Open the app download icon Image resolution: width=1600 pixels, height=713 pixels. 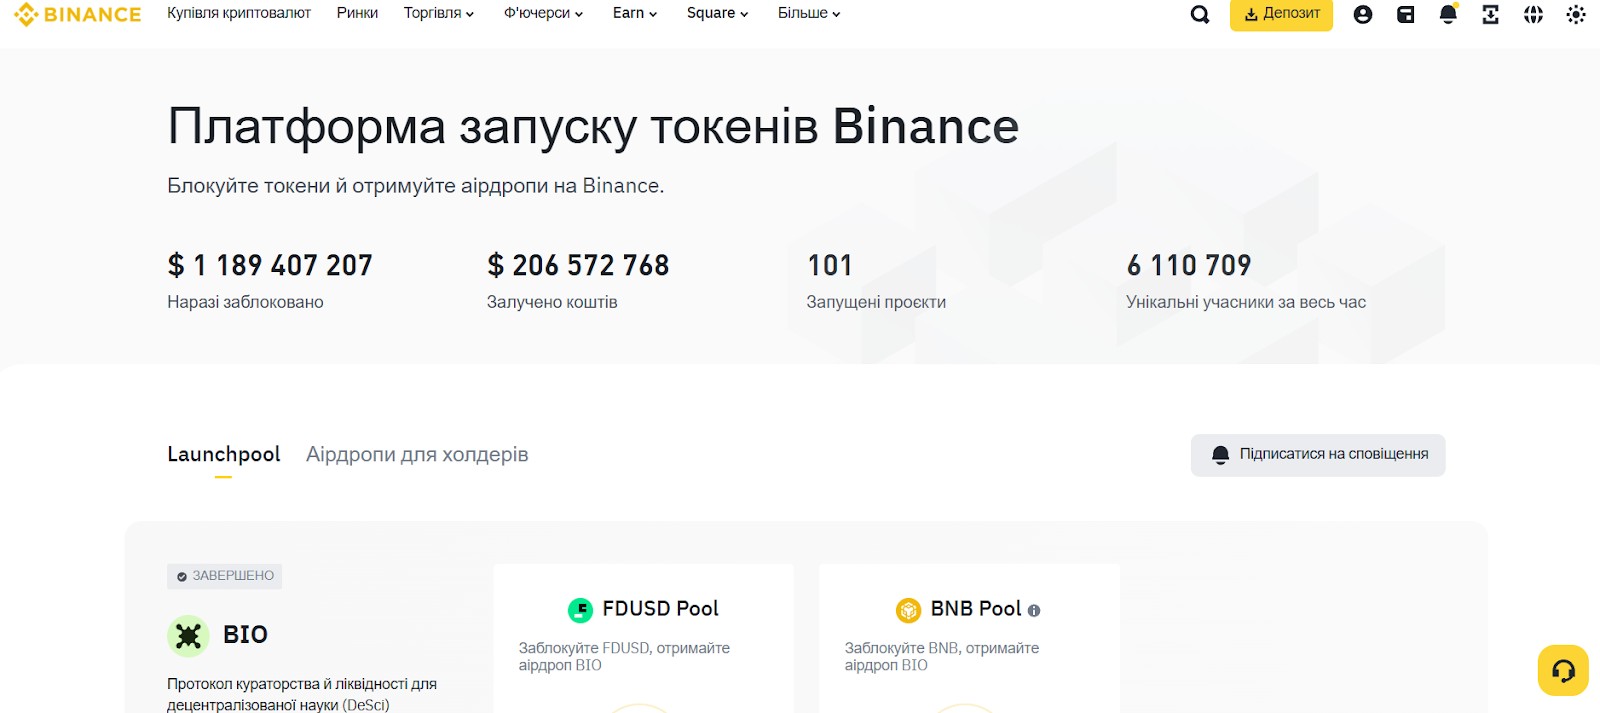[1491, 14]
